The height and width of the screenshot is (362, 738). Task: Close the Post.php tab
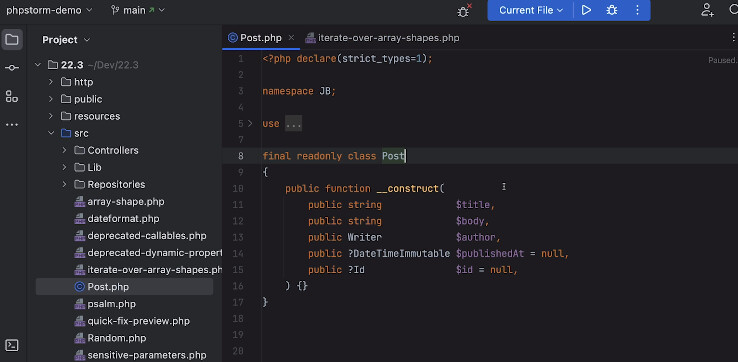click(x=291, y=38)
